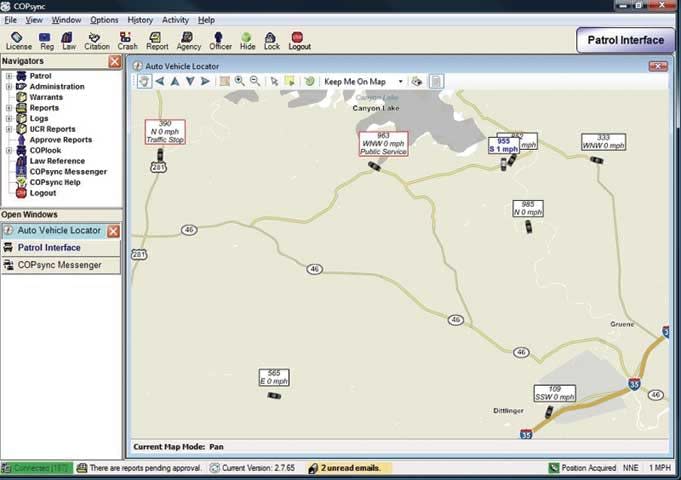The image size is (681, 480).
Task: Click the Patrol Interface button
Action: (x=626, y=41)
